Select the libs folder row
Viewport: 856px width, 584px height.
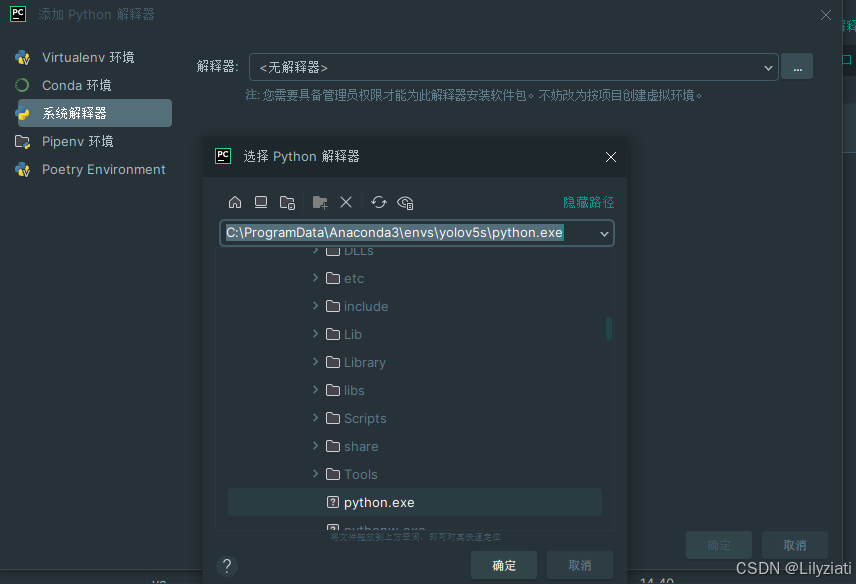click(415, 390)
